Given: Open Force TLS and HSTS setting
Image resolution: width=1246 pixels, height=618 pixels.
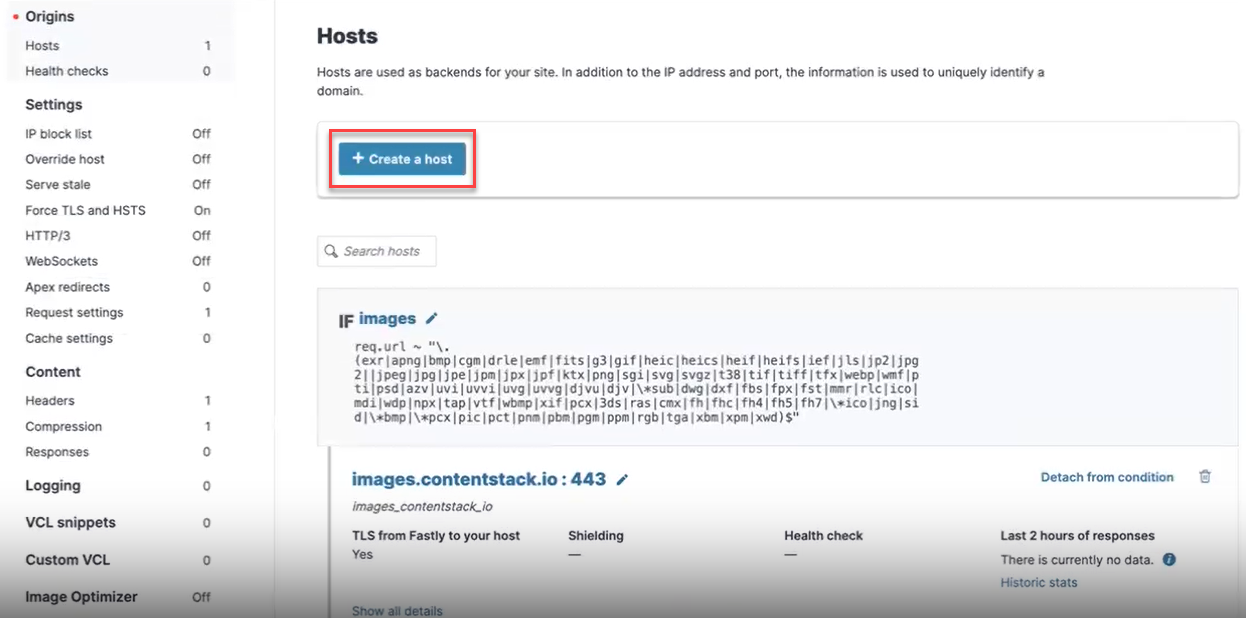Looking at the screenshot, I should coord(85,210).
